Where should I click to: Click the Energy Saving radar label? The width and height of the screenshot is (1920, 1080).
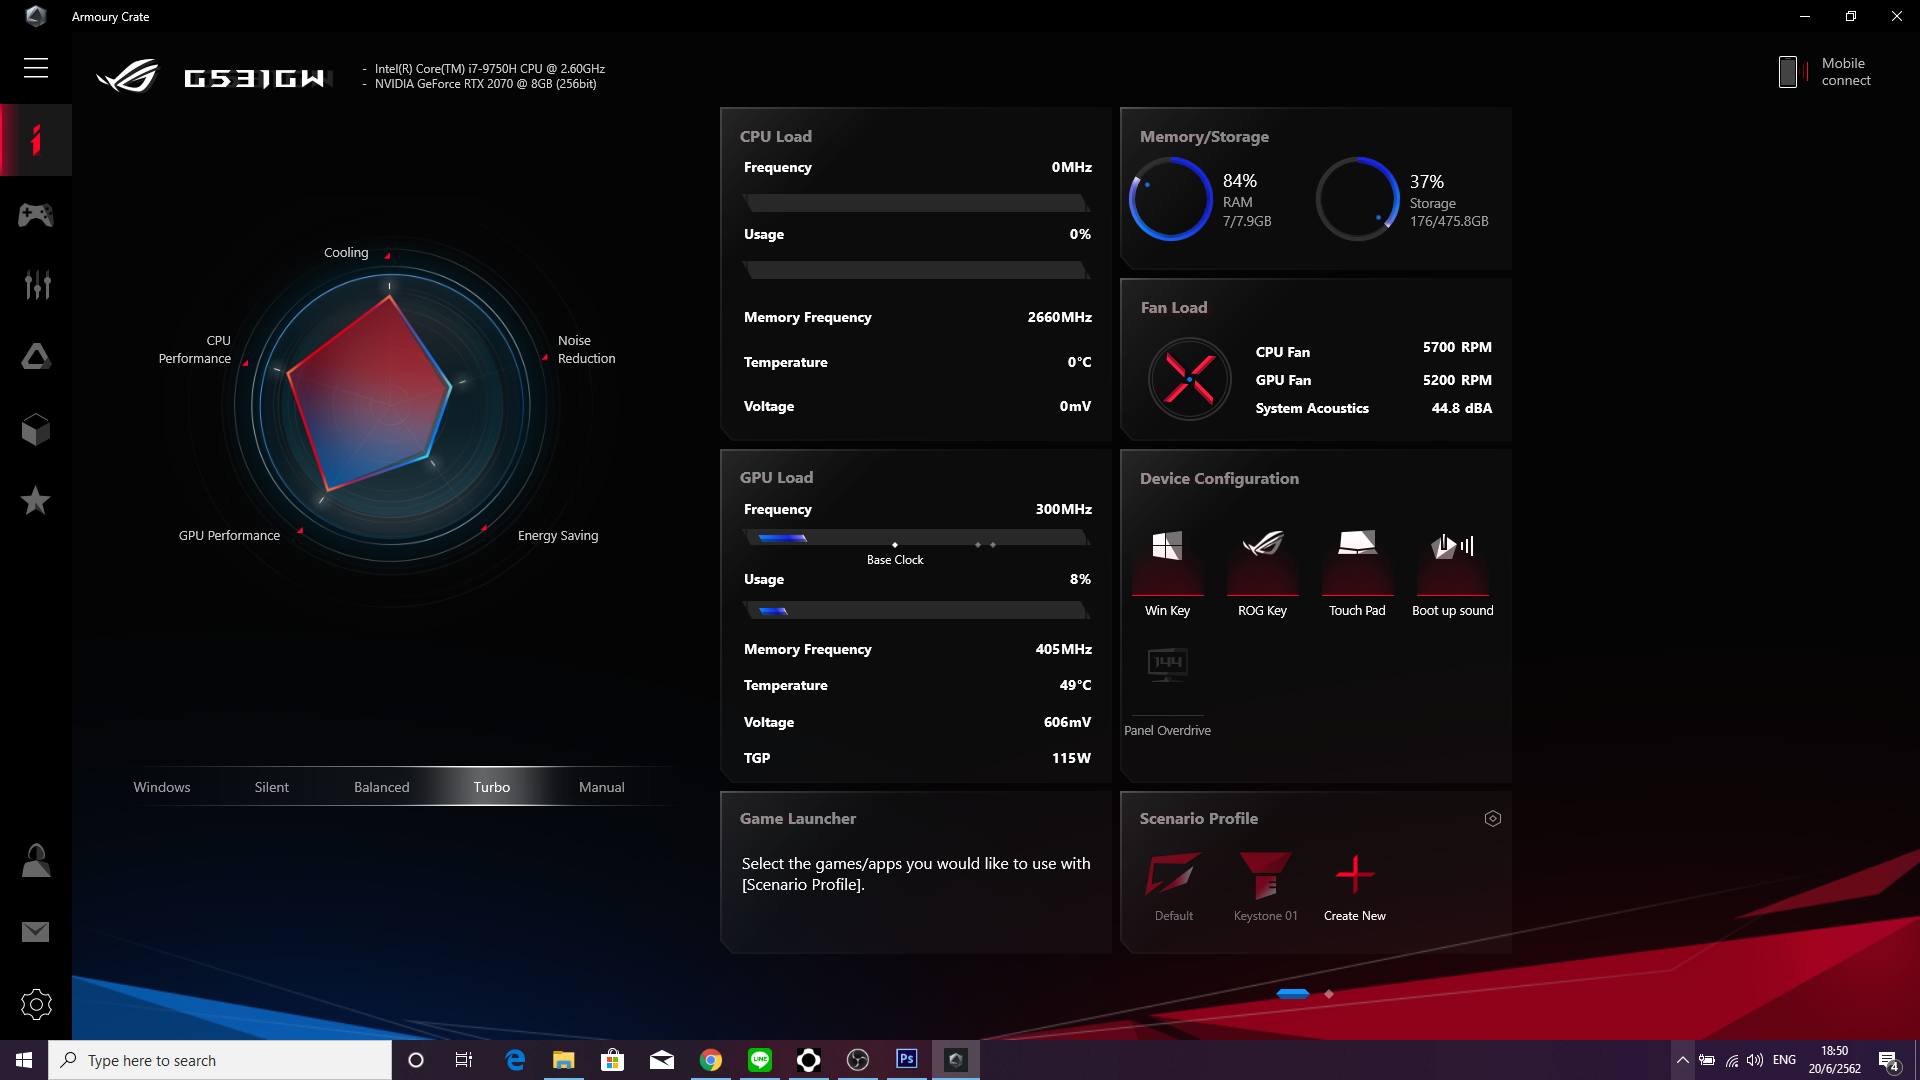coord(558,536)
